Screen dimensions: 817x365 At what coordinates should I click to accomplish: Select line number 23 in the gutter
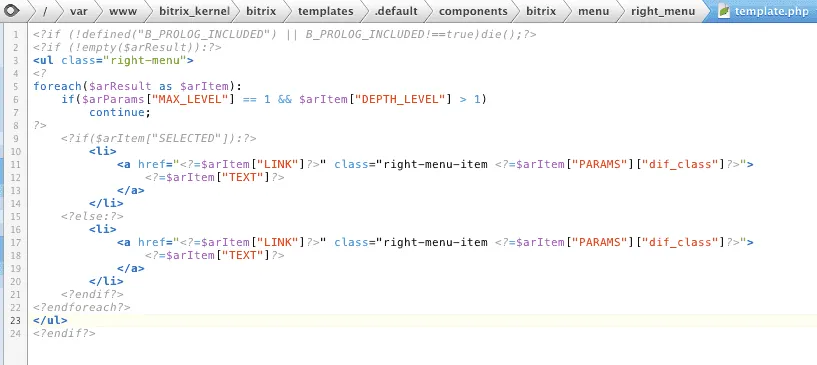(x=15, y=321)
